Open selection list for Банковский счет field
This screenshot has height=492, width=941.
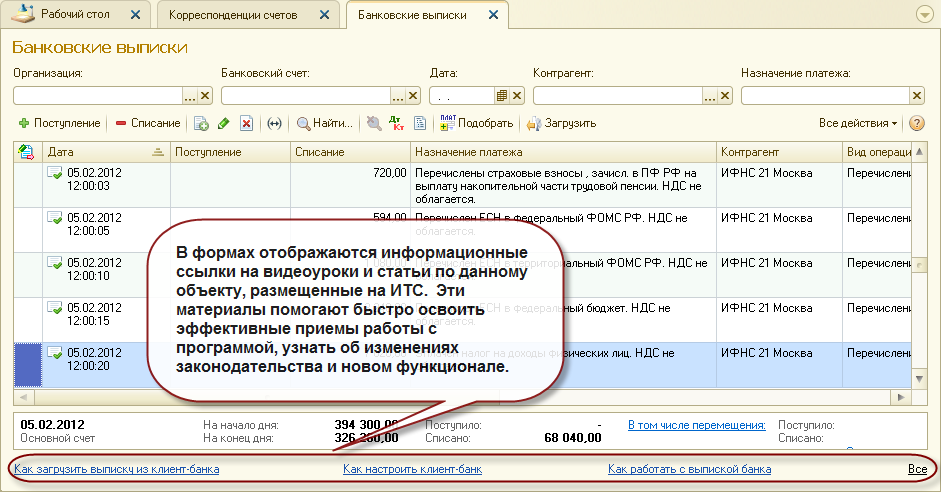click(x=397, y=95)
